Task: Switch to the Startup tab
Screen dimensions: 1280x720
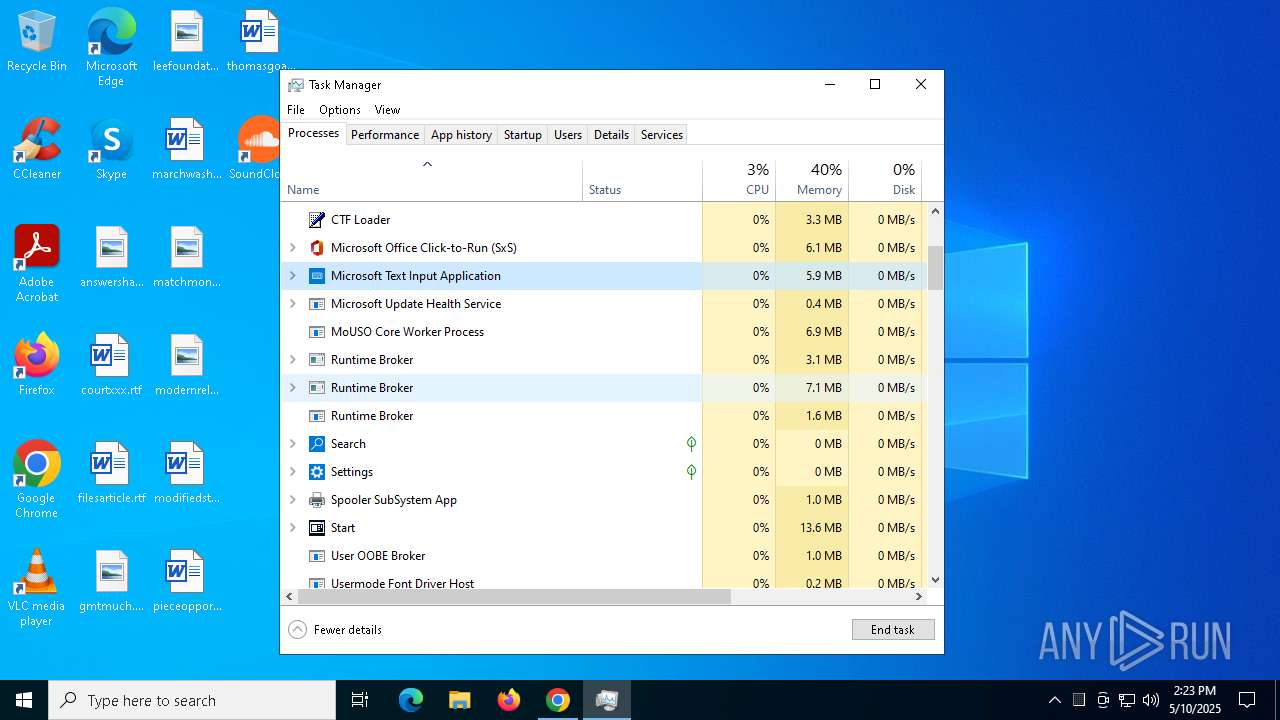Action: pyautogui.click(x=523, y=135)
